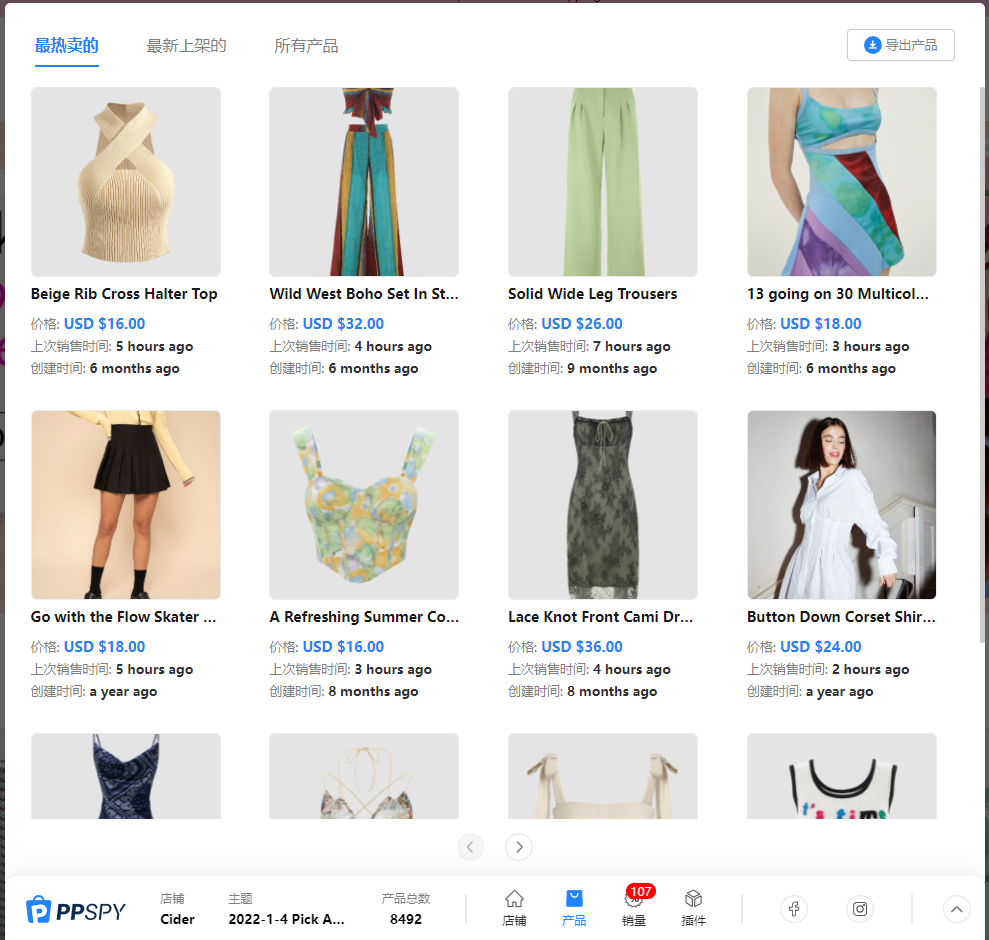Switch to the 最热卖的 tab
The height and width of the screenshot is (940, 989).
point(66,46)
